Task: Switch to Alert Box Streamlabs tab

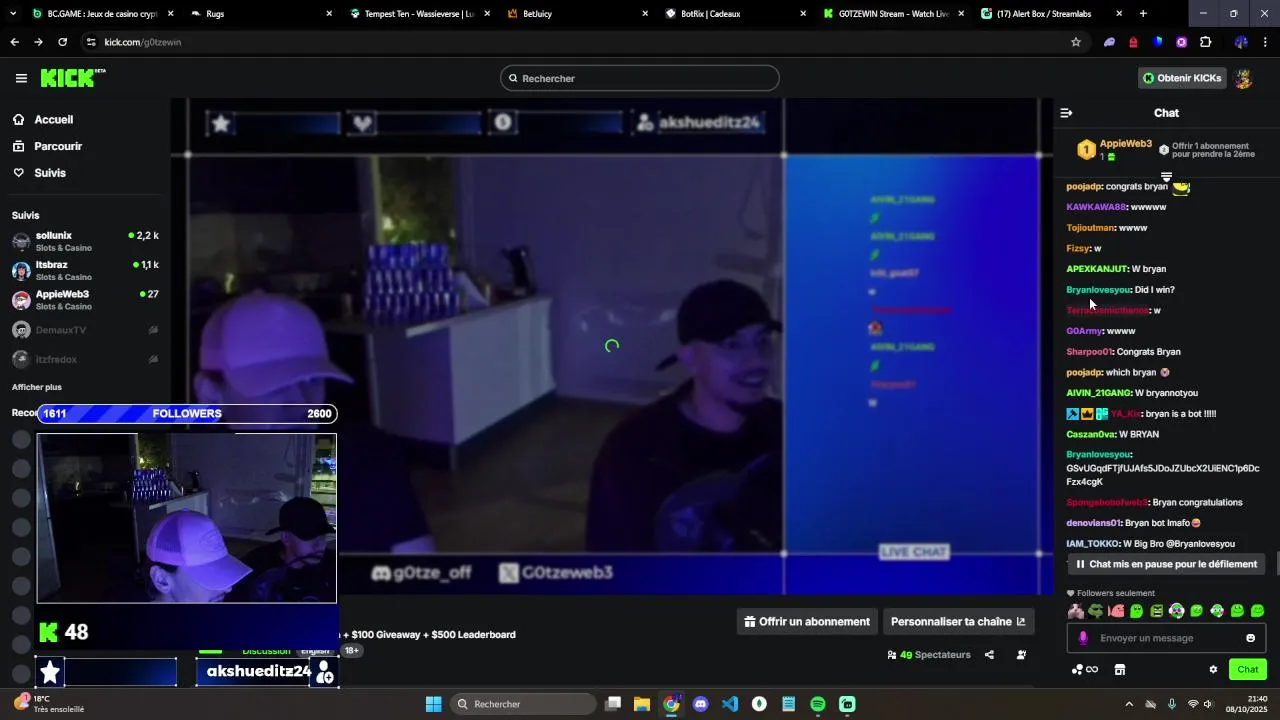Action: [1050, 14]
